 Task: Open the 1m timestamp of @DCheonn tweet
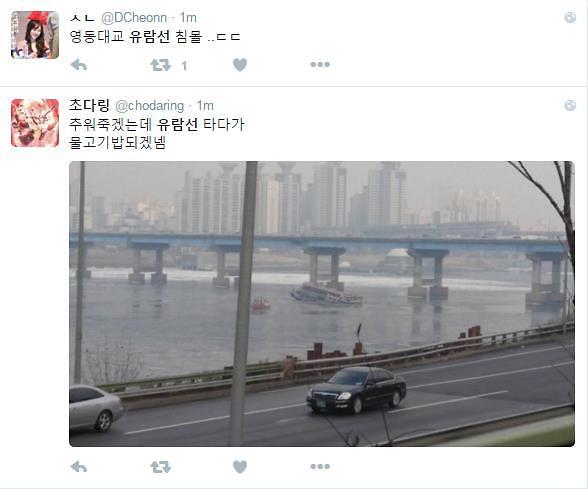(188, 17)
